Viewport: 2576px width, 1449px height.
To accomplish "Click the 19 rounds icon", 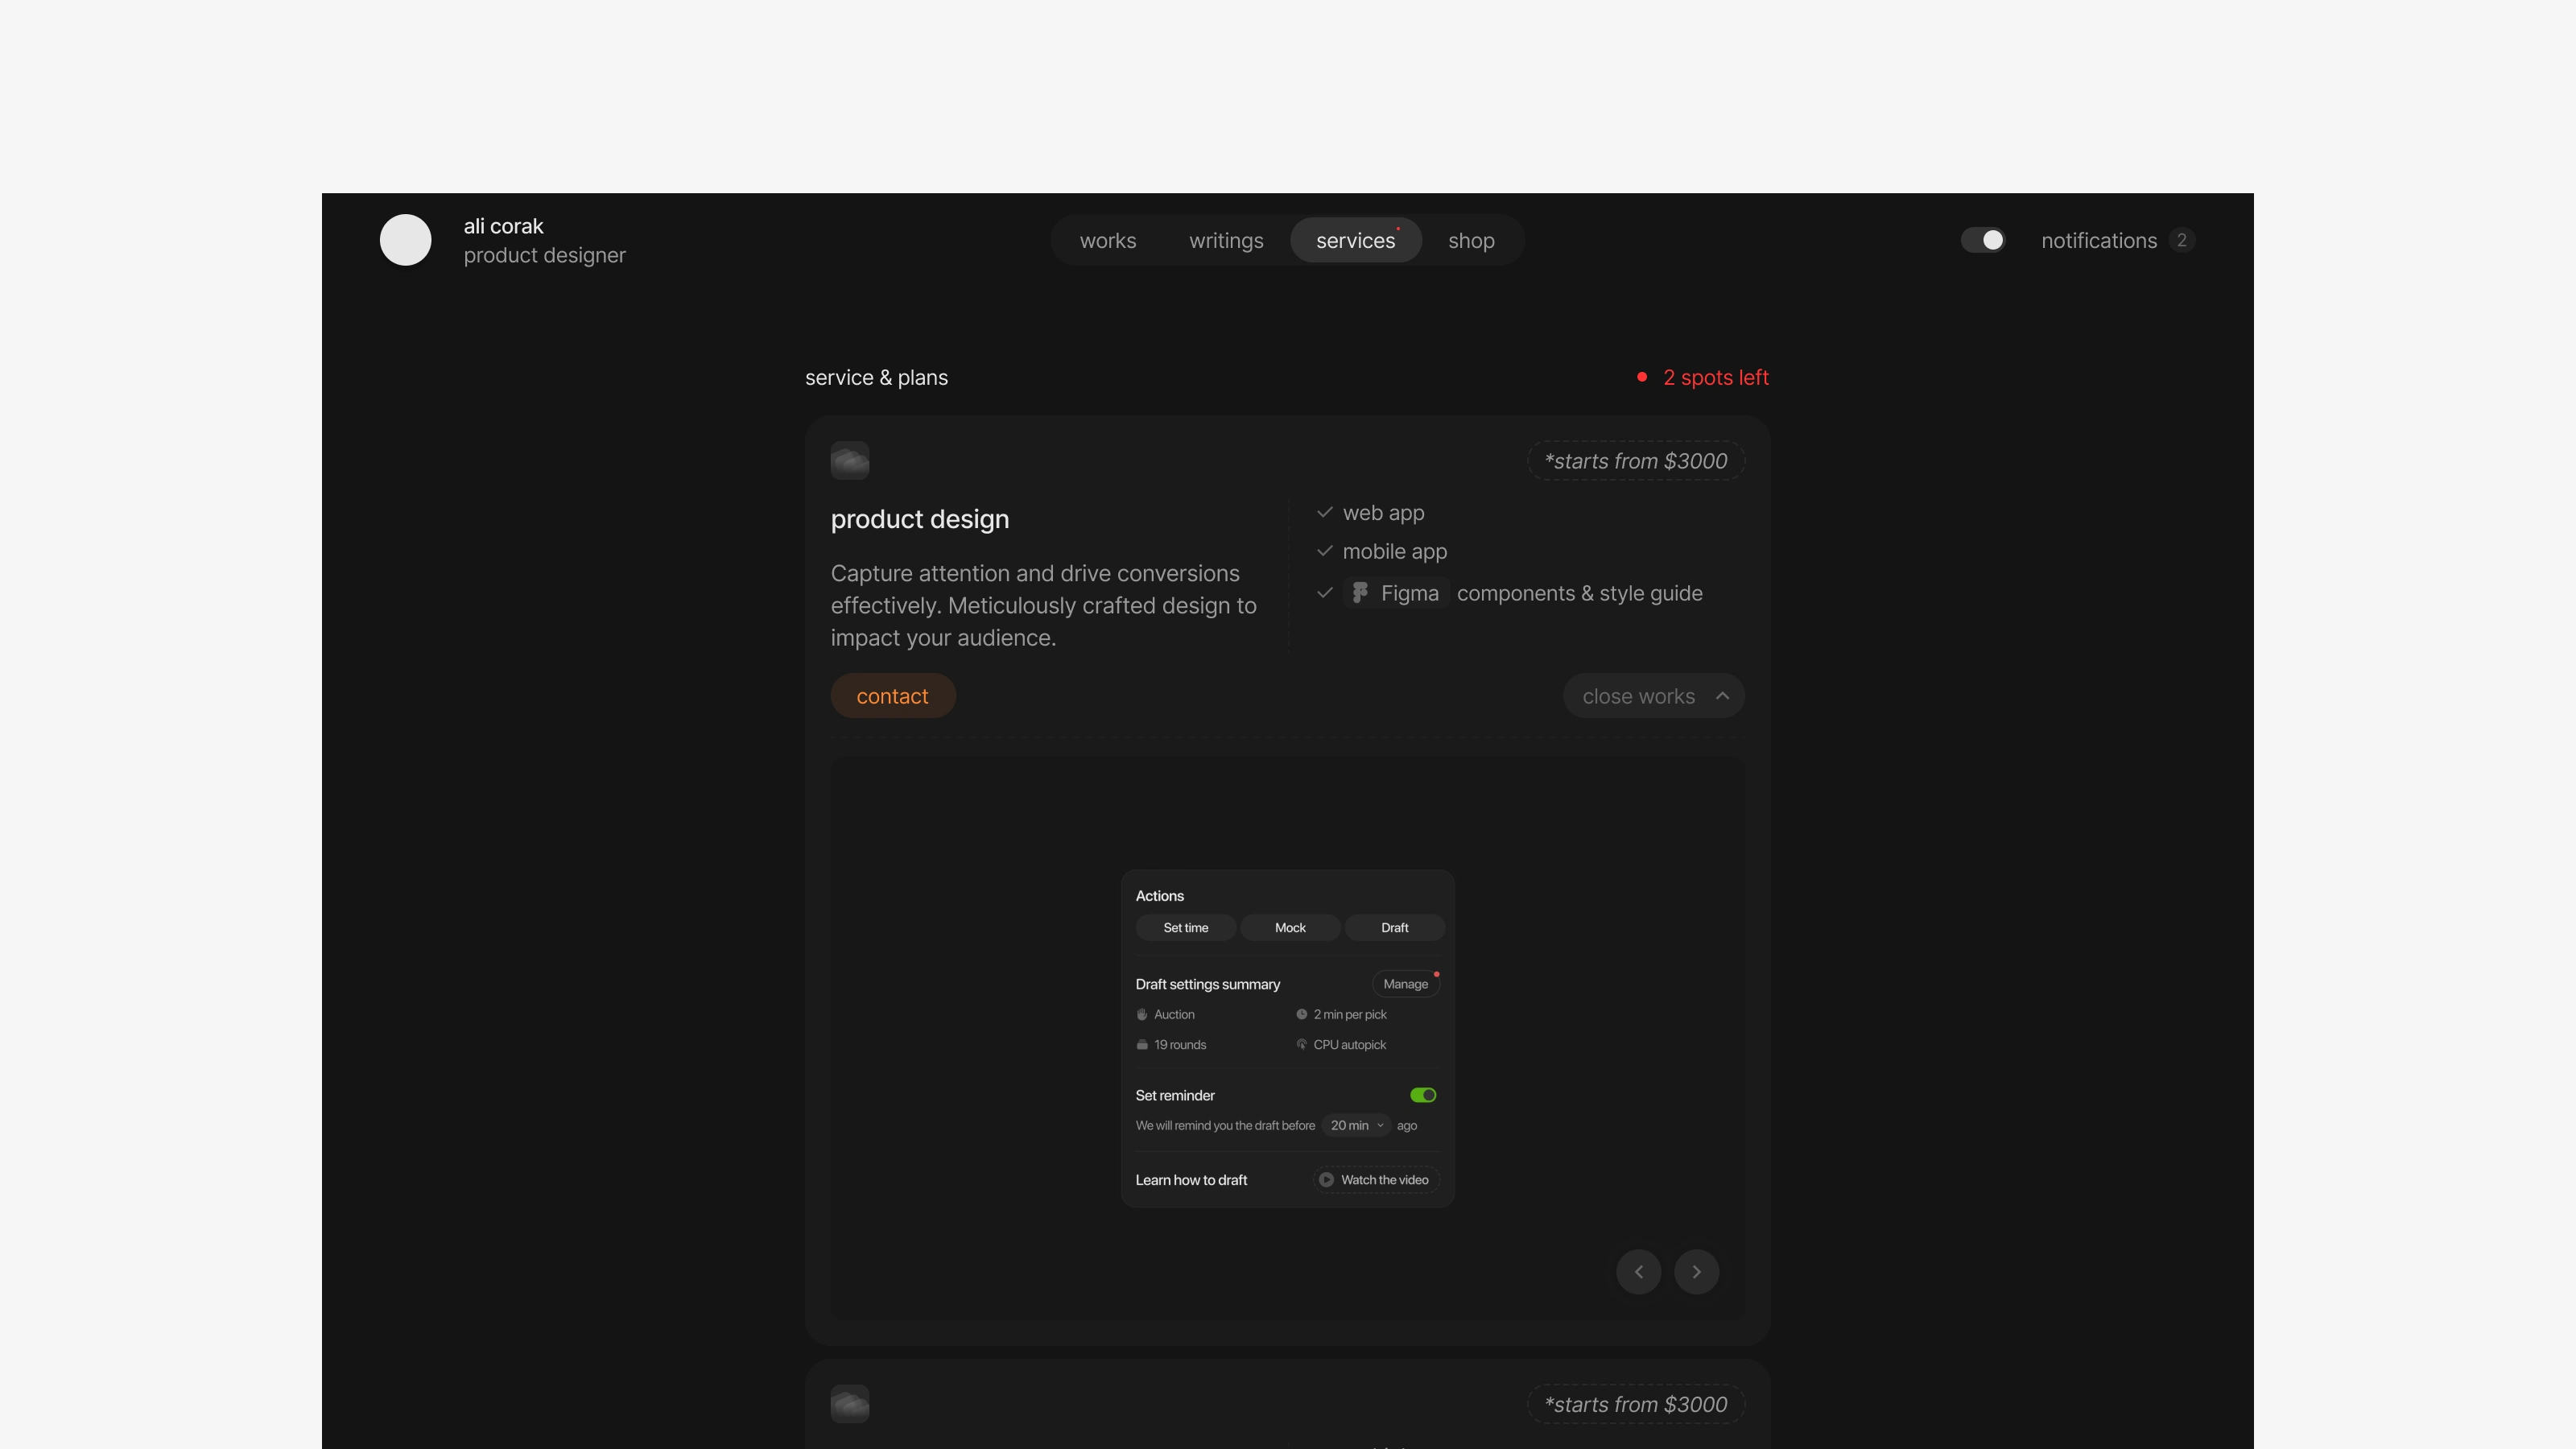I will click(x=1141, y=1044).
